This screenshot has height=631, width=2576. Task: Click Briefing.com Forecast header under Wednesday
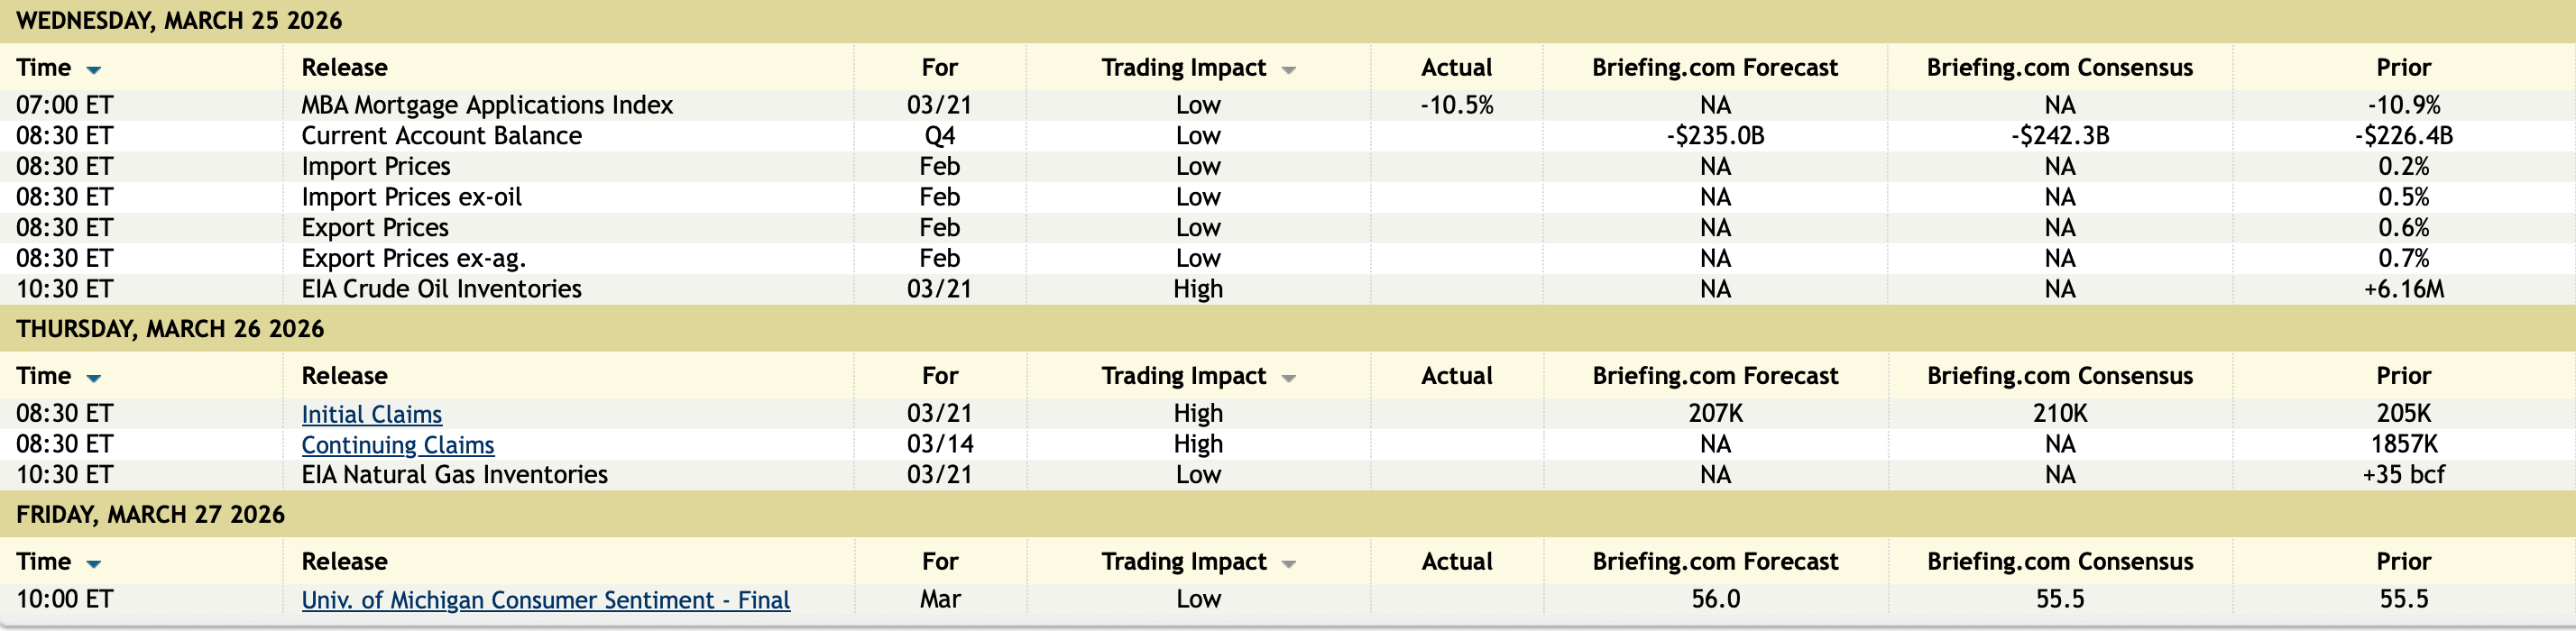1714,68
